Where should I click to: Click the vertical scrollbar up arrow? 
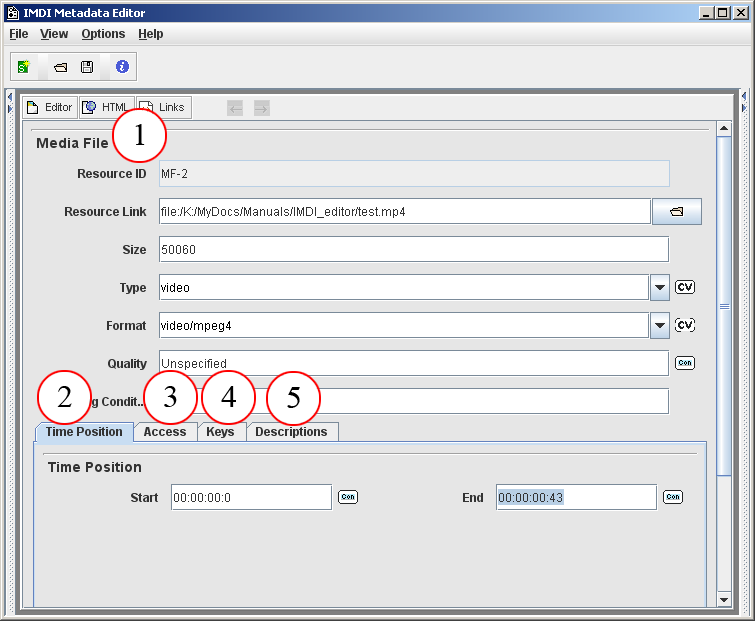point(724,129)
